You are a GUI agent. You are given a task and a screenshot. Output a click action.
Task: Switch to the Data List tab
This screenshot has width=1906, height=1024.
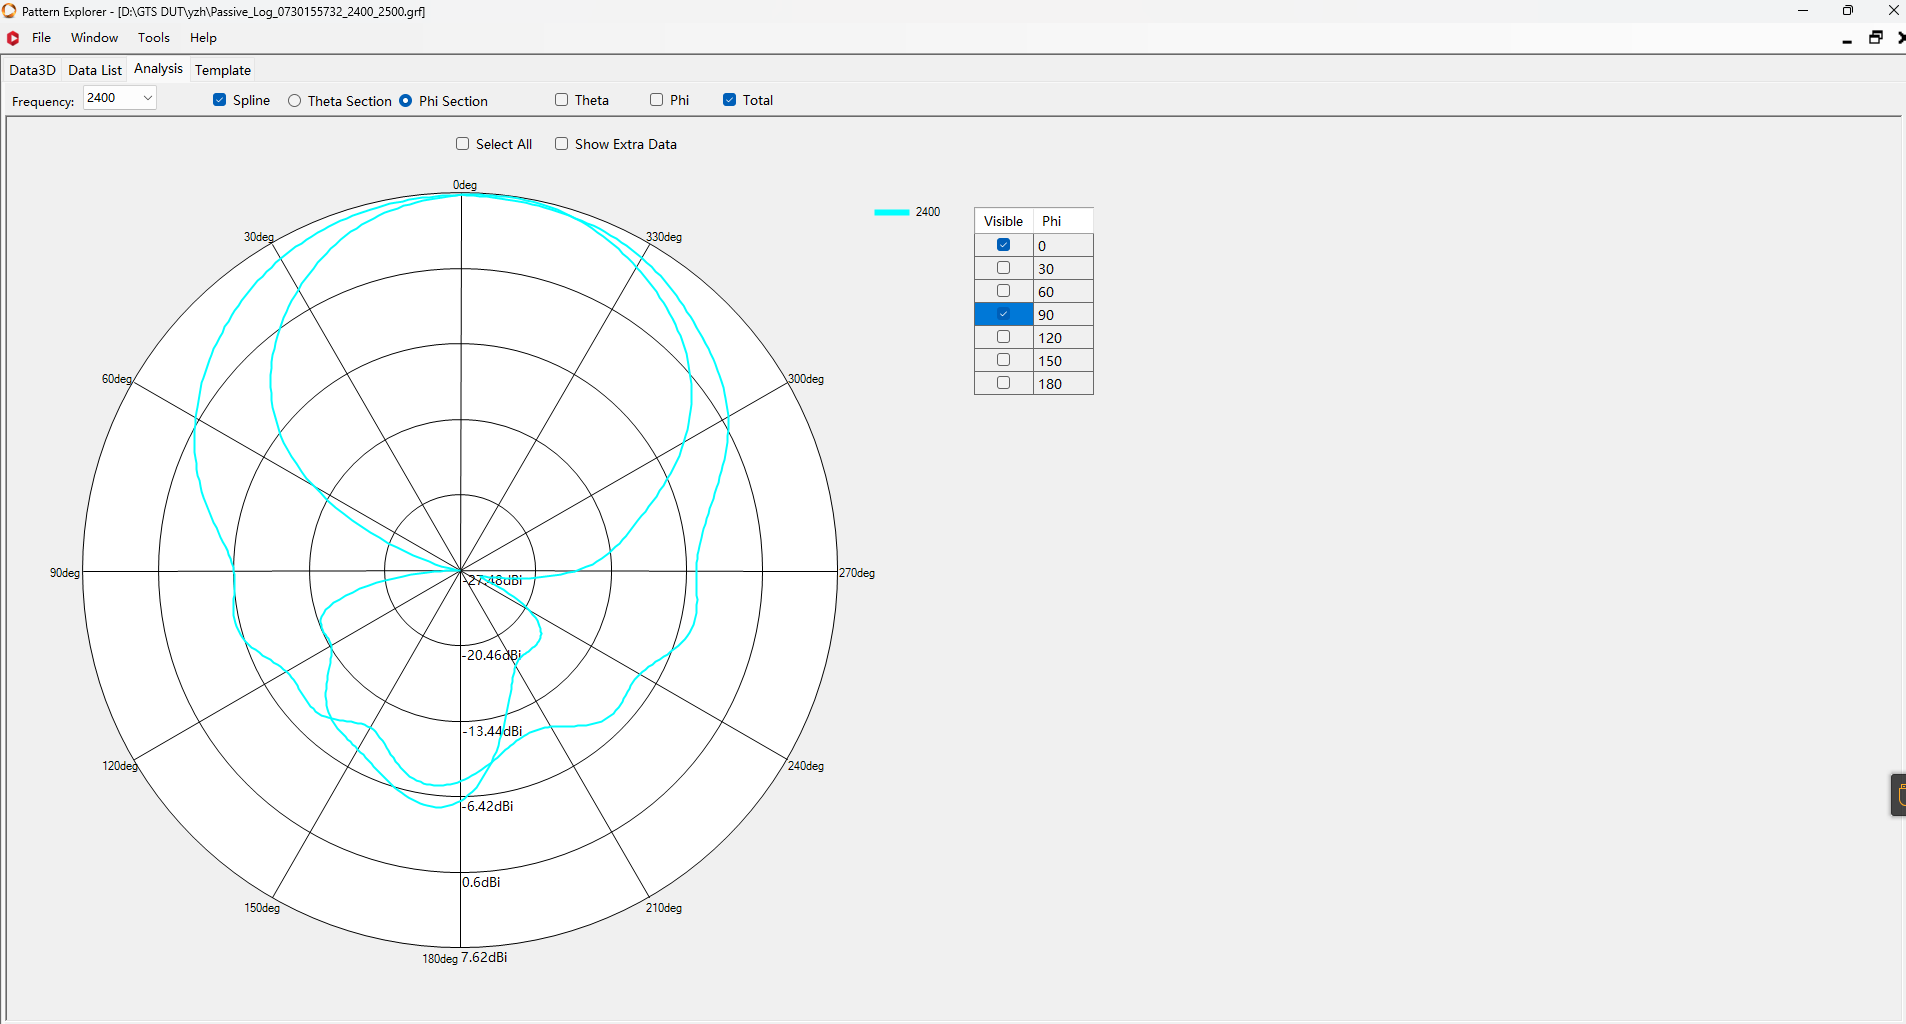click(95, 70)
